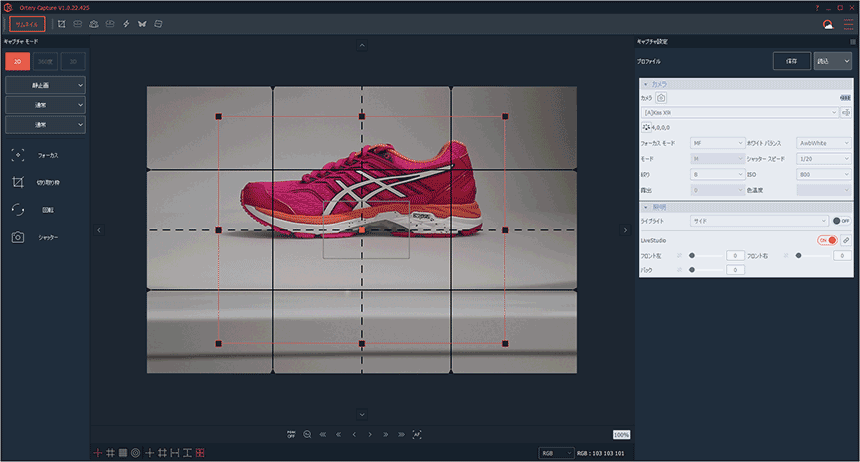Select the crop frame tool
The height and width of the screenshot is (462, 860).
[x=18, y=183]
